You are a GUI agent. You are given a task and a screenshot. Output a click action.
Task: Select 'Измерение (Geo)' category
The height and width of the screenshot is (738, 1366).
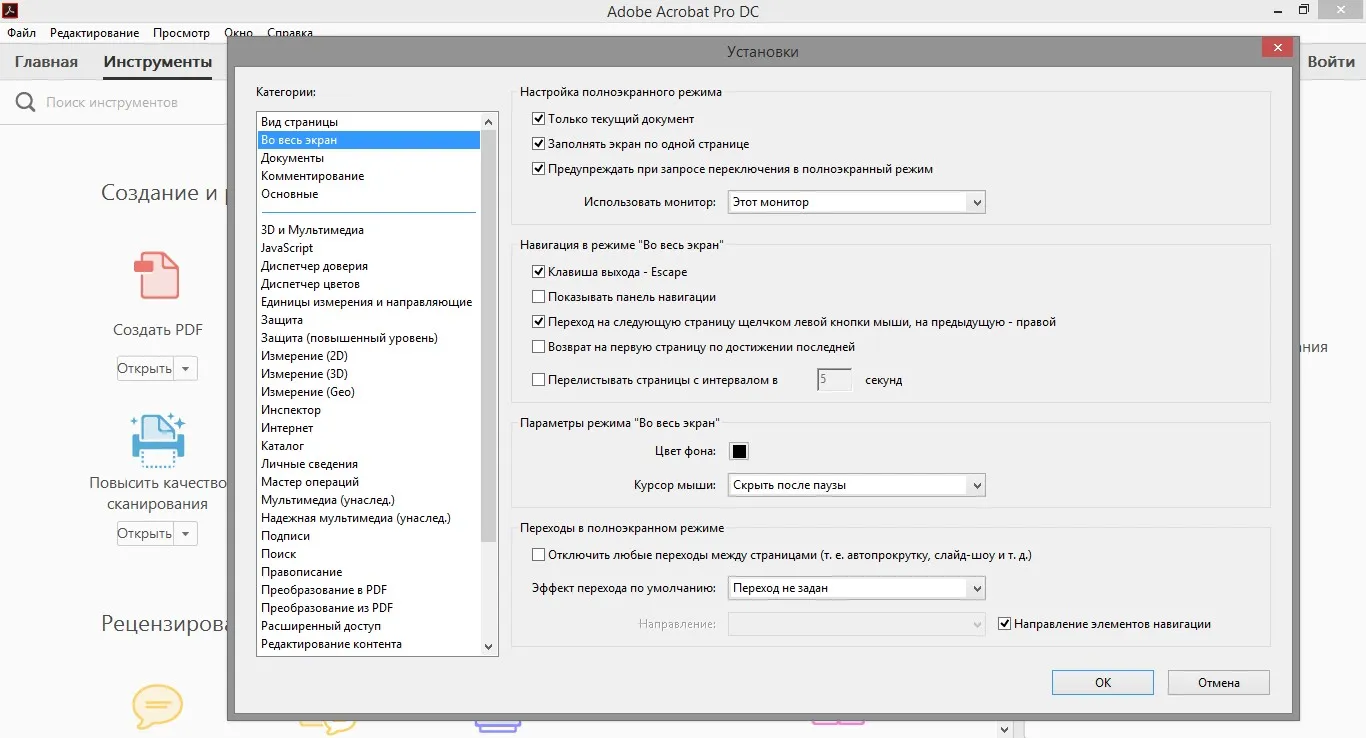click(x=369, y=392)
